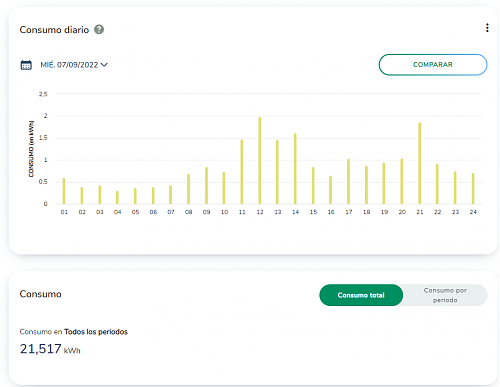Select the hour 01 bar
This screenshot has width=500, height=387.
[64, 191]
